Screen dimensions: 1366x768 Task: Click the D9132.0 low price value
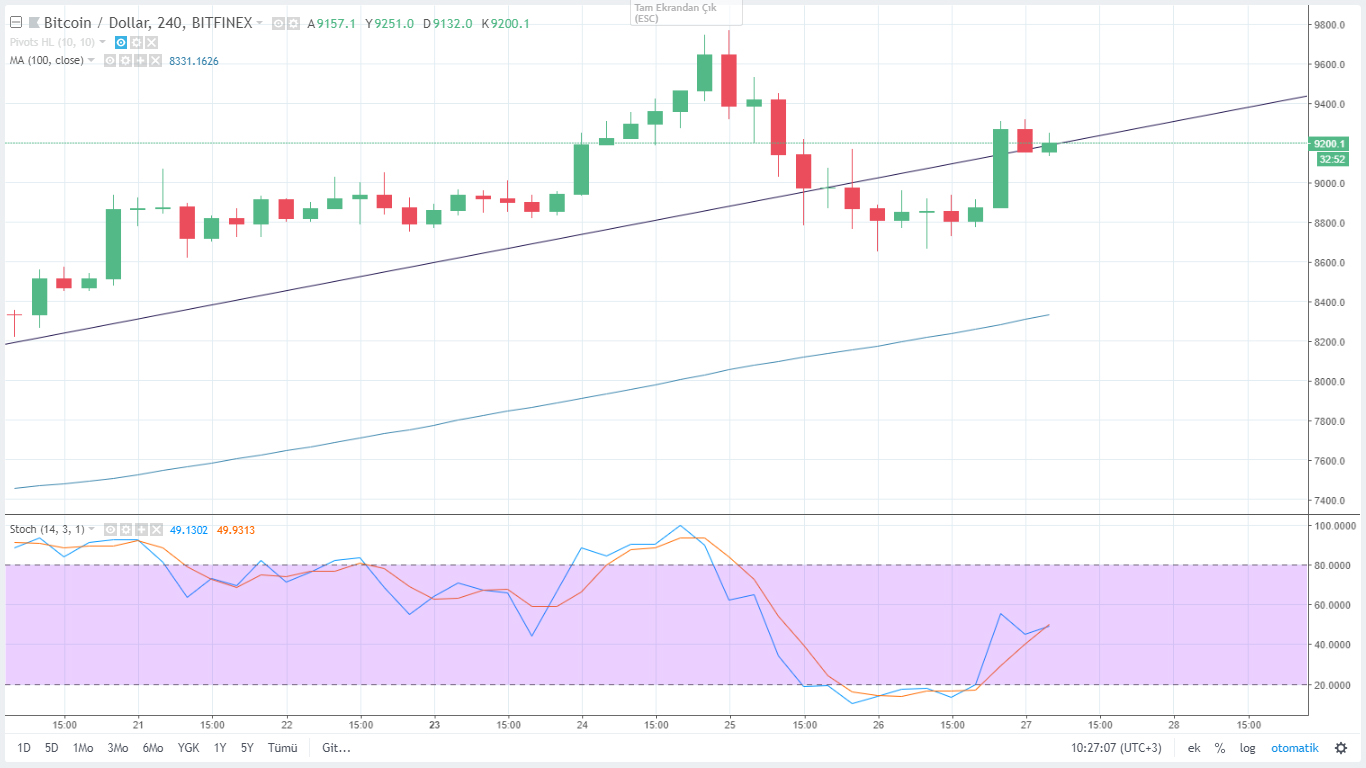[448, 23]
